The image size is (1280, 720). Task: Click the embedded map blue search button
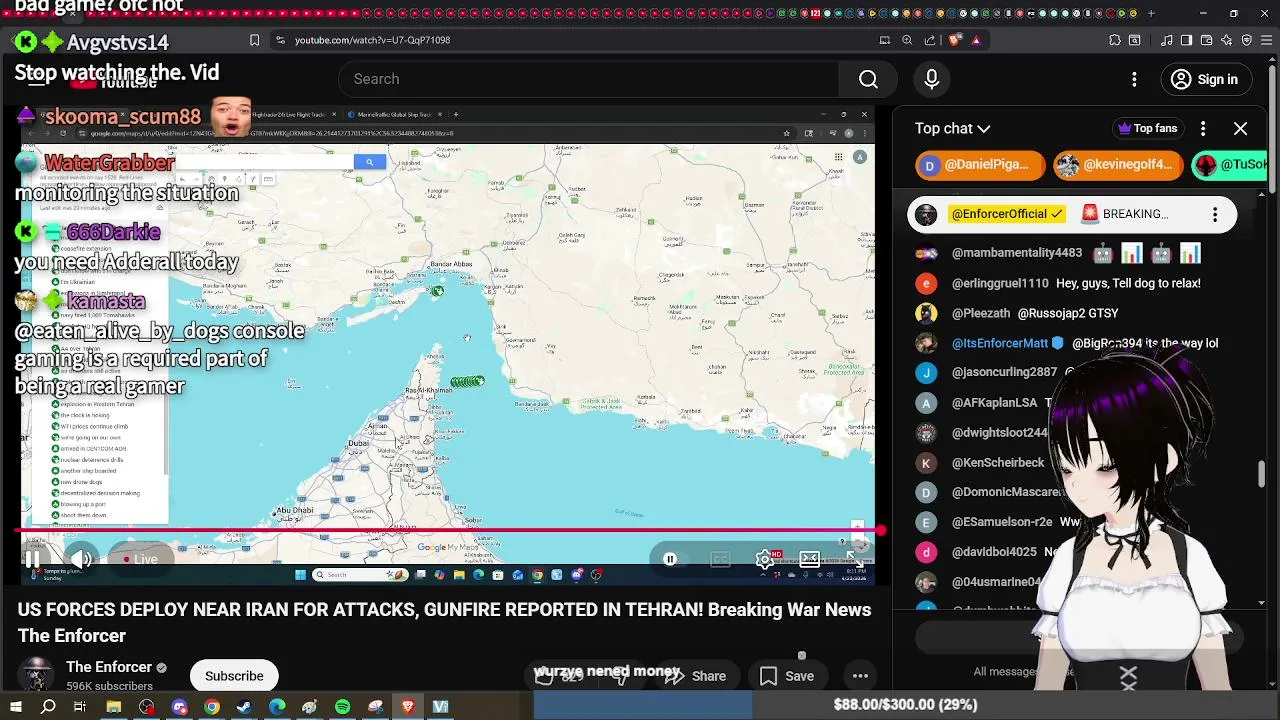[369, 162]
